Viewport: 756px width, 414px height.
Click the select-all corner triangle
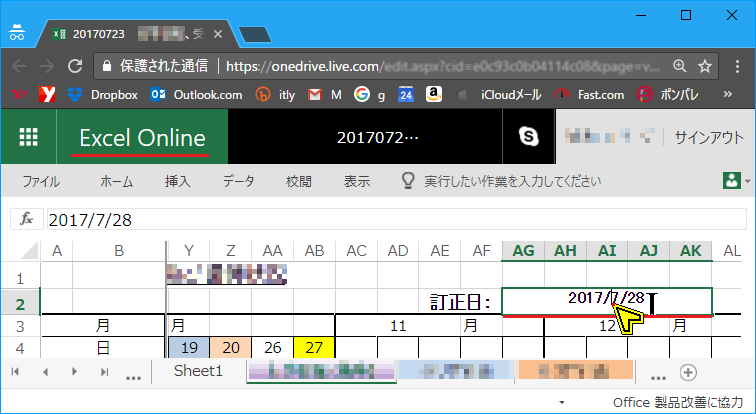click(29, 251)
